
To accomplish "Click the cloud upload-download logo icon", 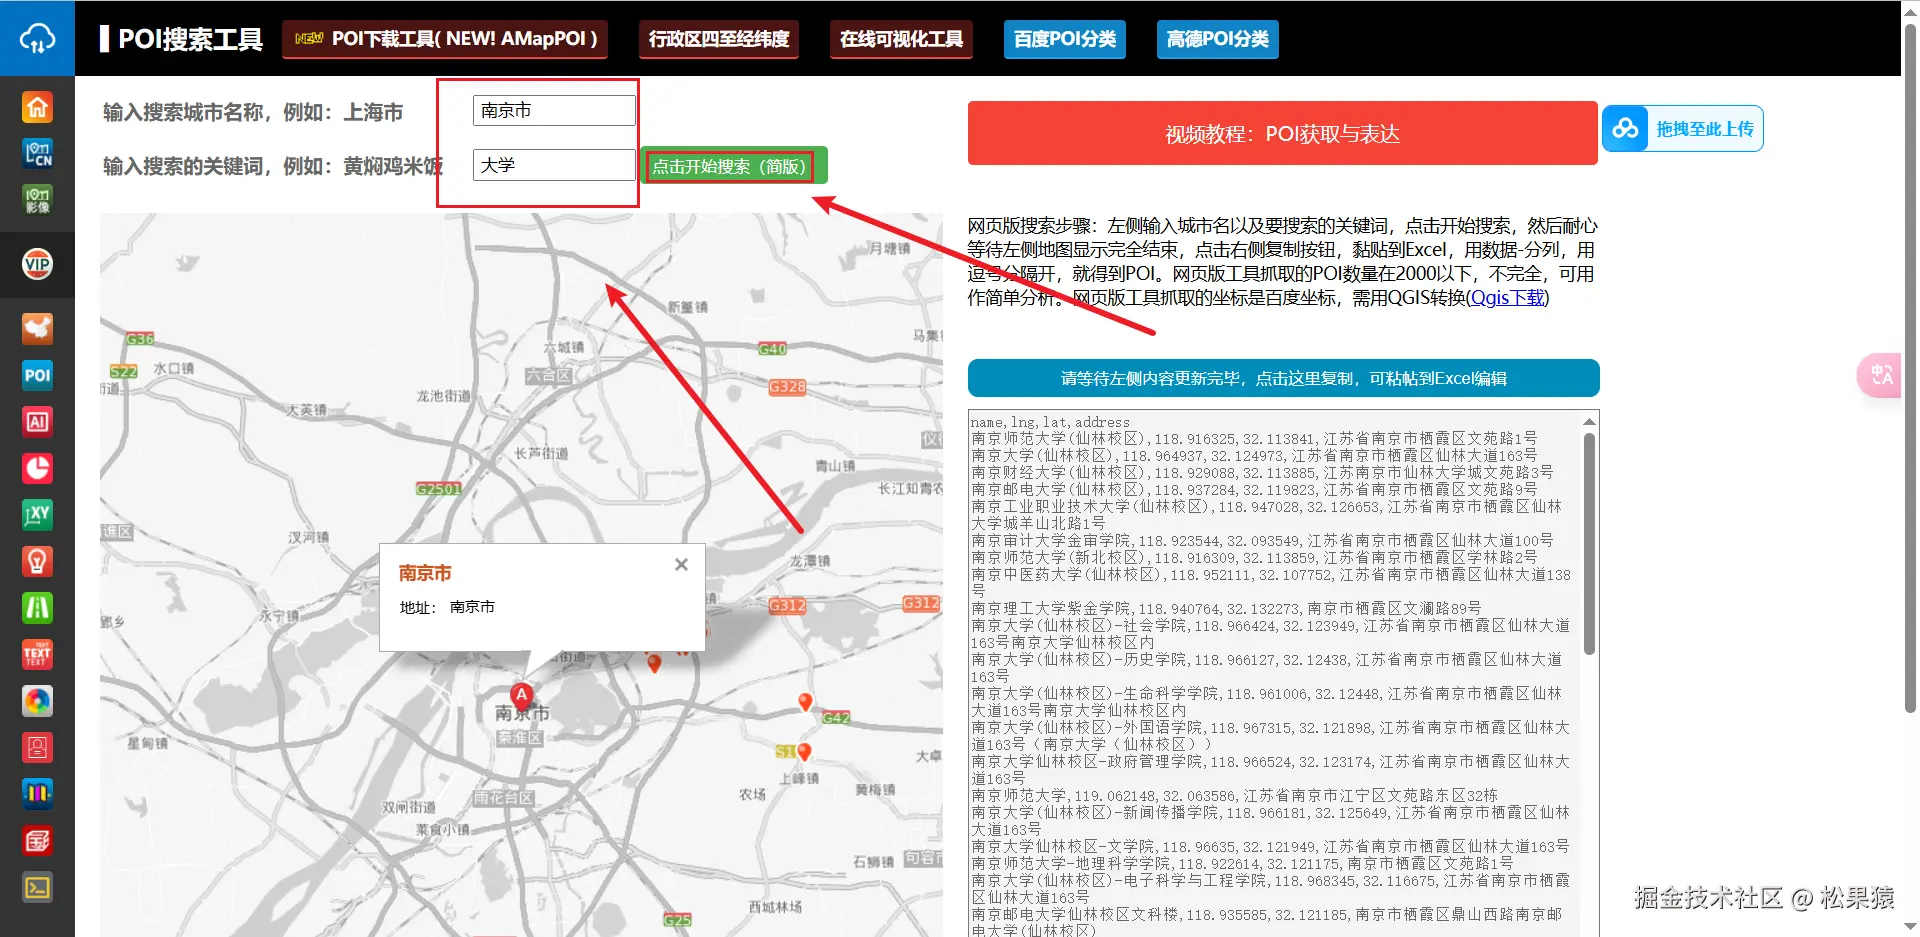I will (37, 38).
